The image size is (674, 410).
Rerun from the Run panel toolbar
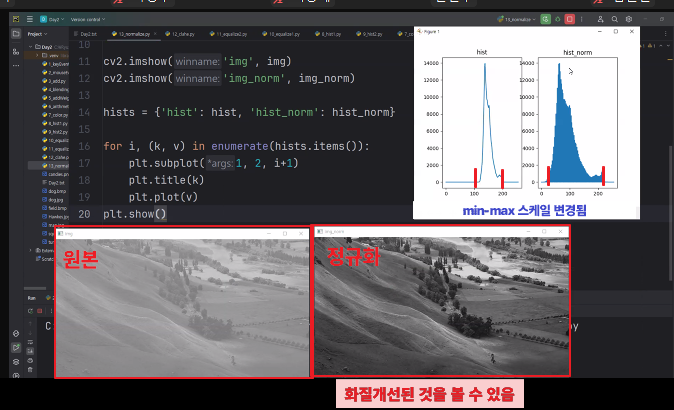(x=30, y=311)
